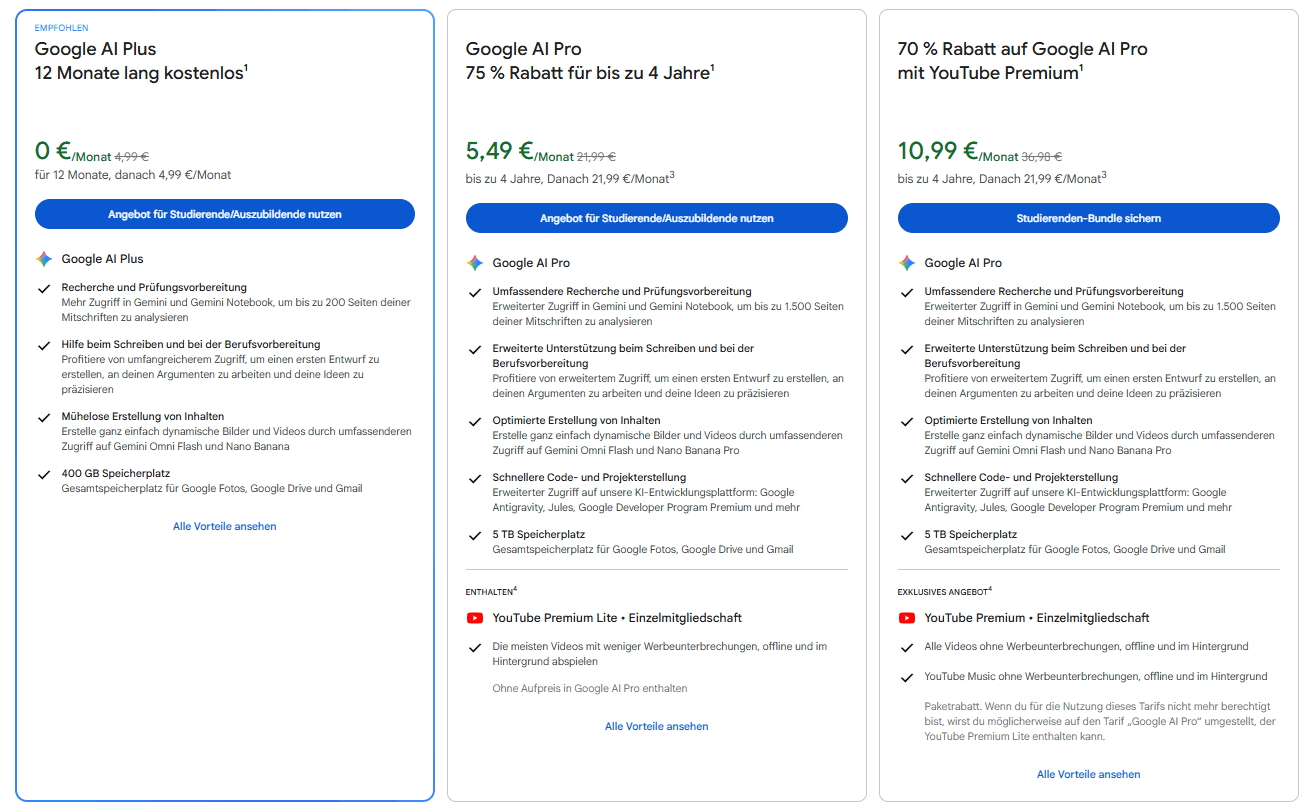Click the "YouTube Premium Lite • Einzelmitgliedschaft" heading
The image size is (1315, 812).
[x=617, y=618]
